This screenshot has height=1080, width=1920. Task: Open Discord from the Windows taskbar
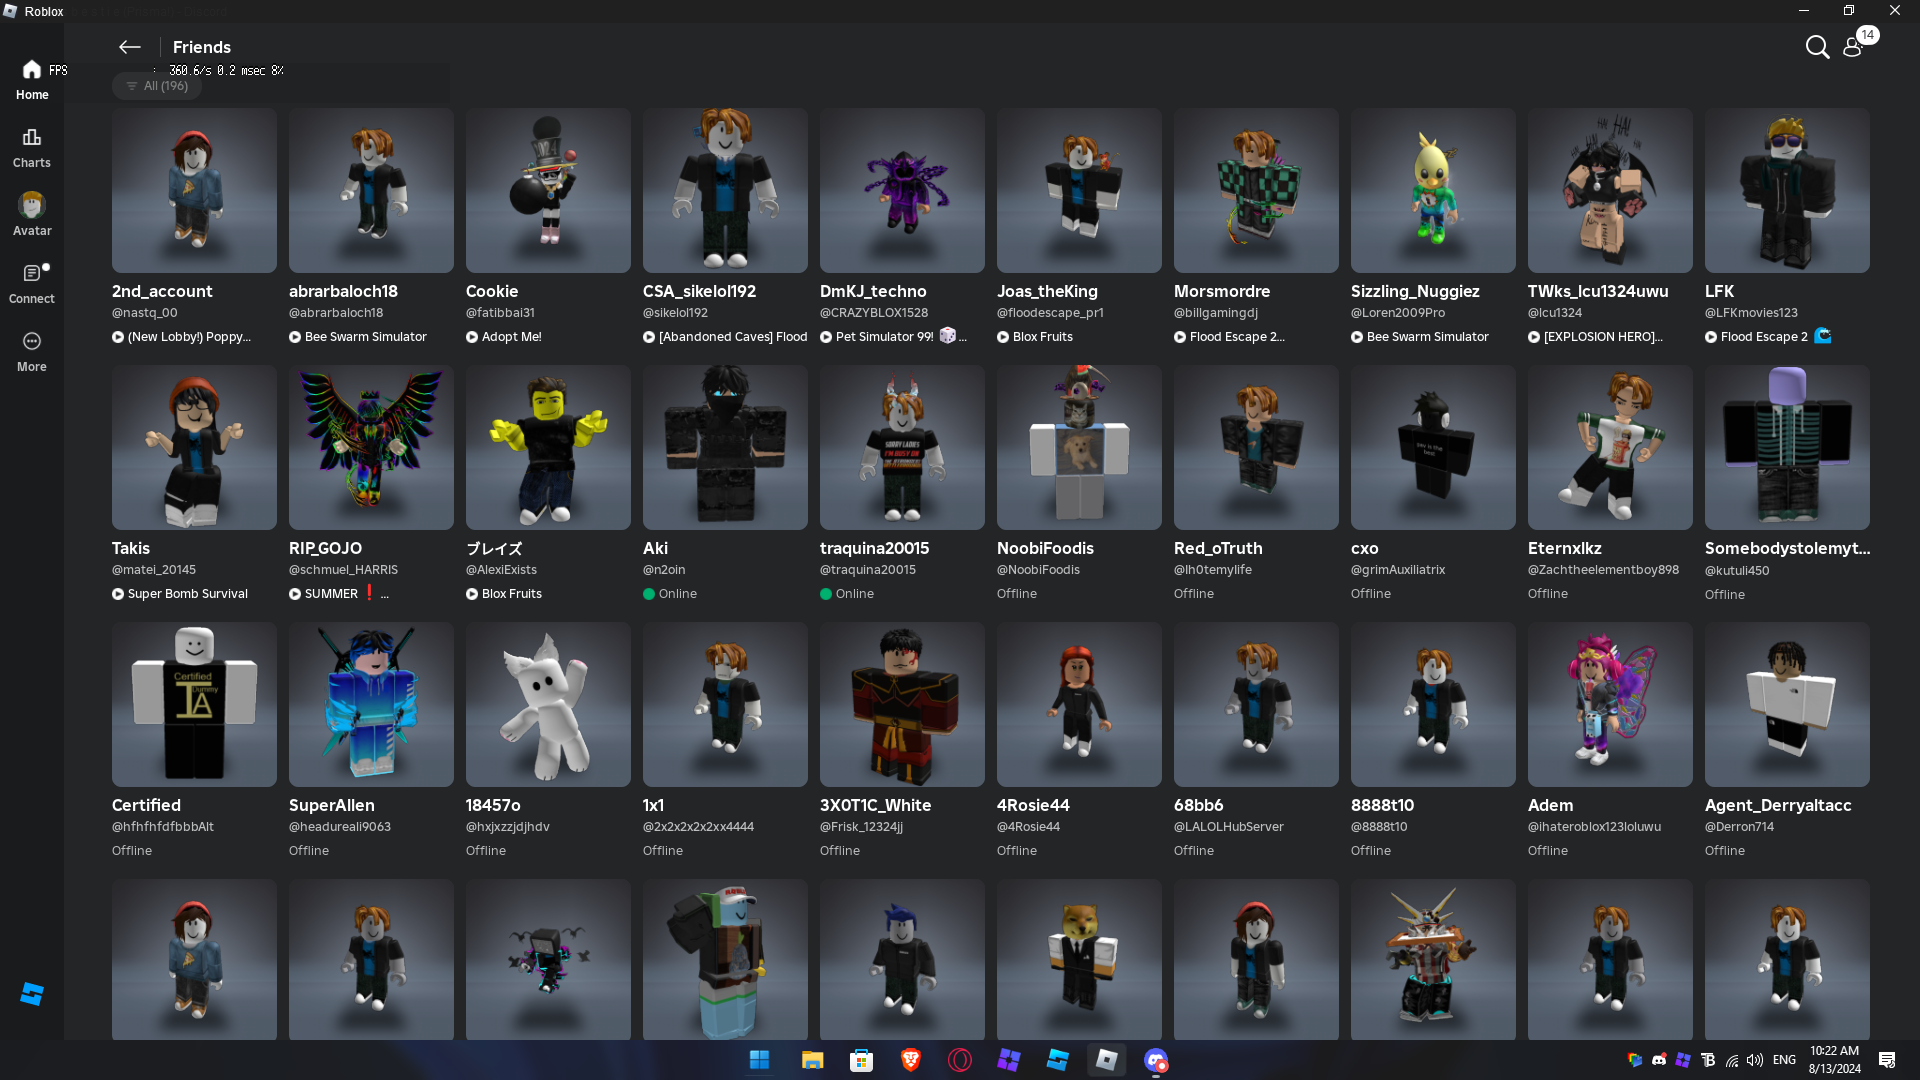point(1156,1060)
